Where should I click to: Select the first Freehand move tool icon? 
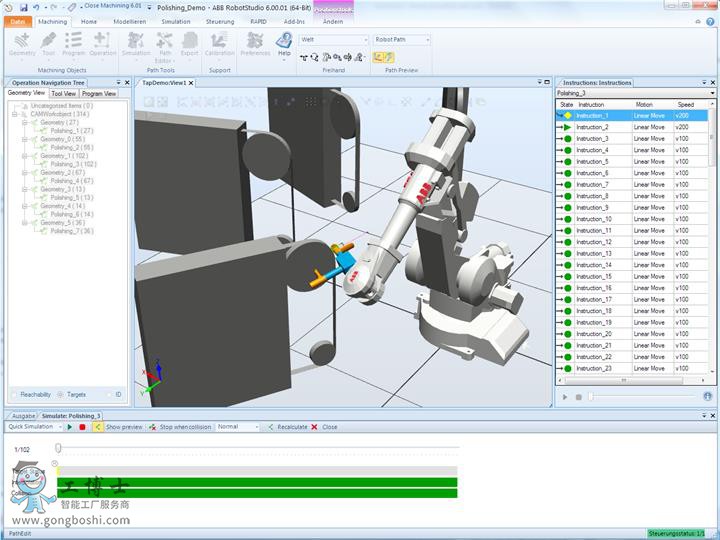(x=304, y=57)
